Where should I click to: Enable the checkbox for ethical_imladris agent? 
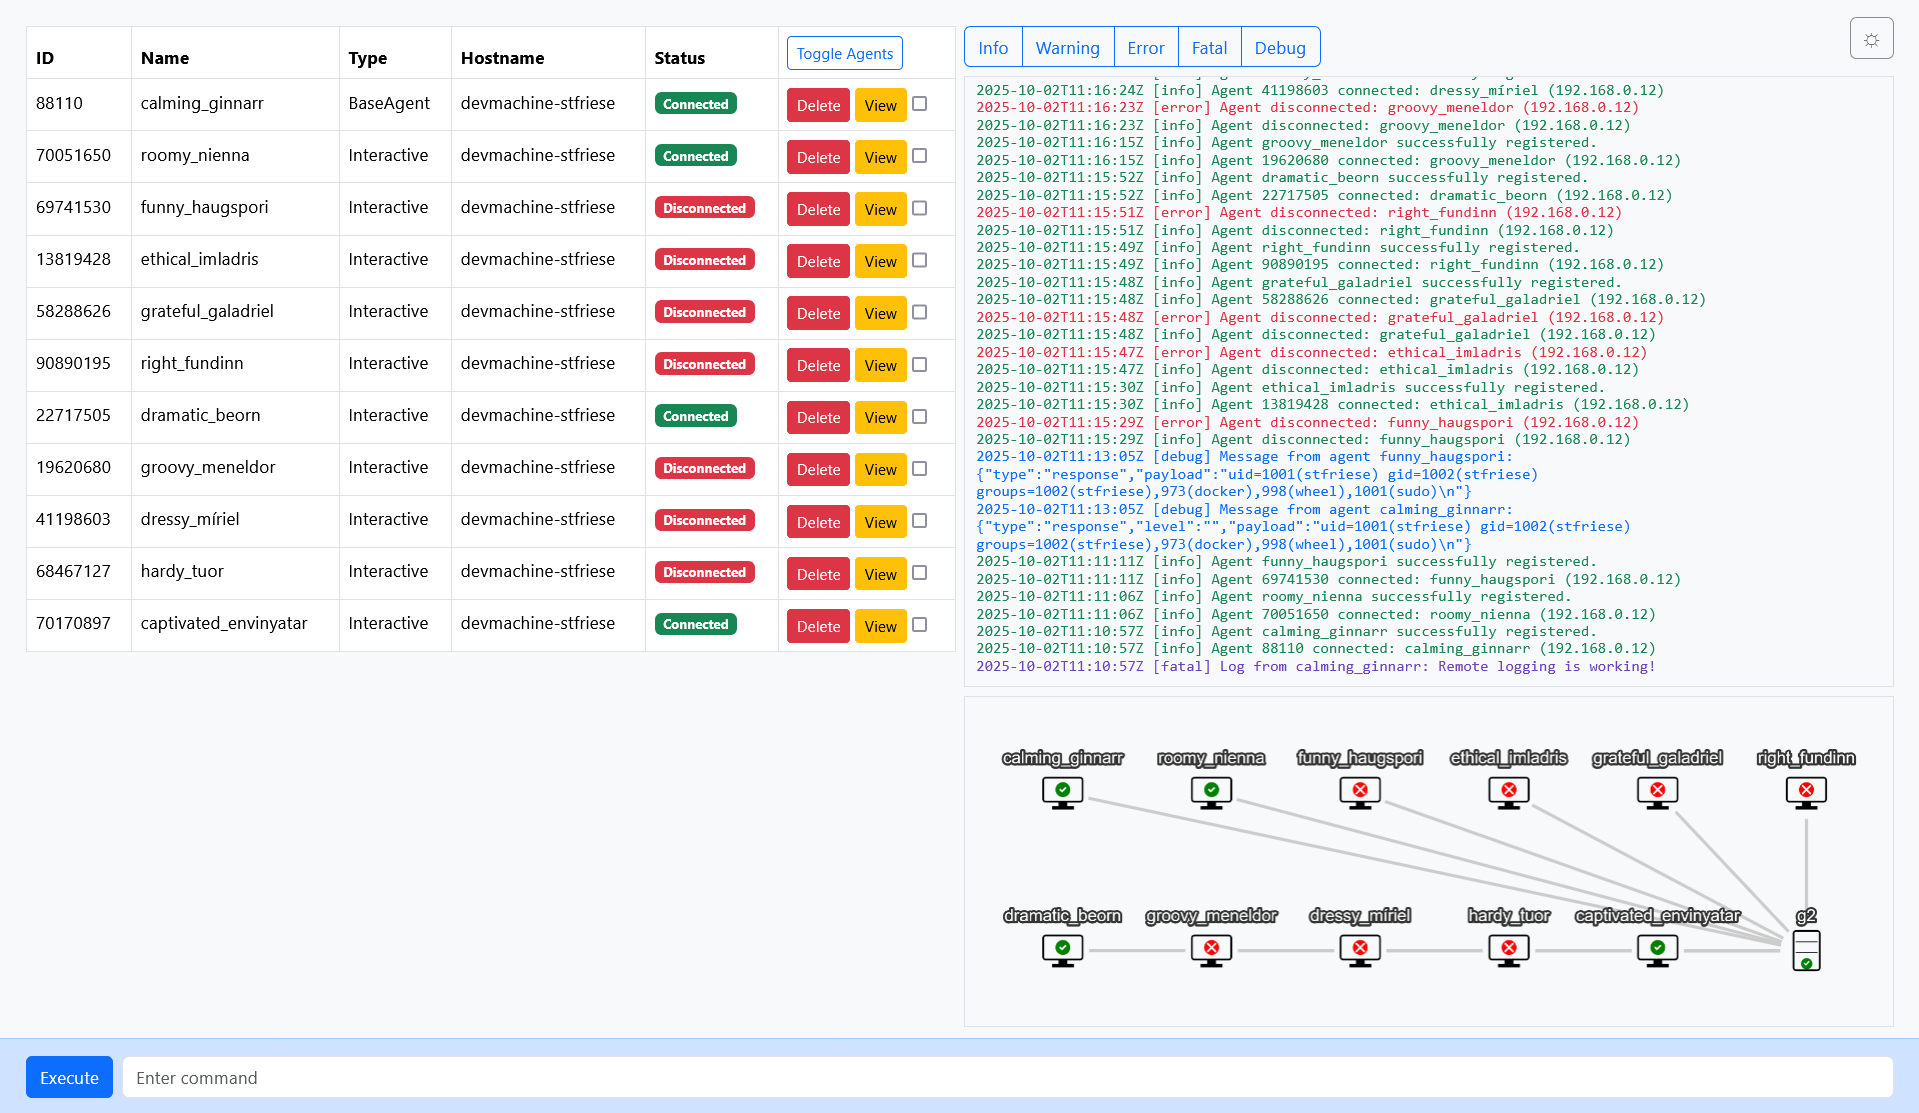[x=920, y=260]
